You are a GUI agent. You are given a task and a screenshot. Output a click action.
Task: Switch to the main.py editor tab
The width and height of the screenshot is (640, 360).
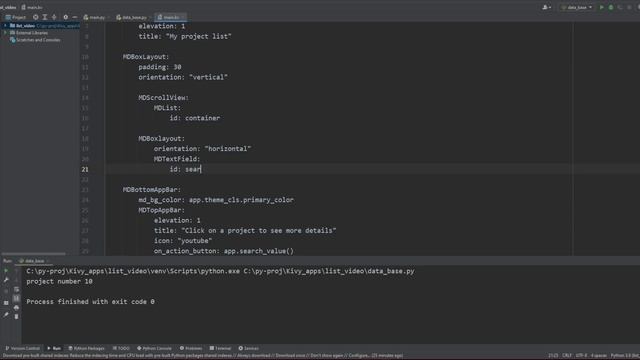point(96,17)
